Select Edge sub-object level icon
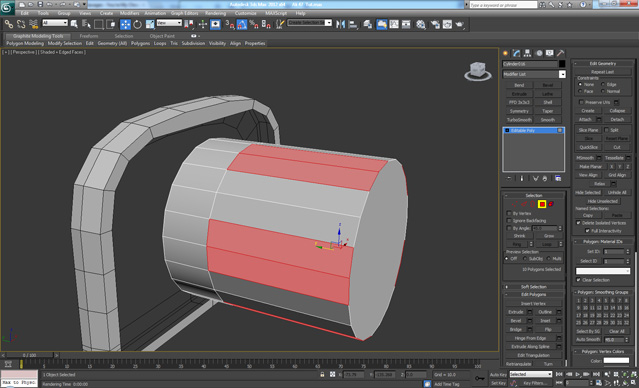The width and height of the screenshot is (639, 388). 524,204
